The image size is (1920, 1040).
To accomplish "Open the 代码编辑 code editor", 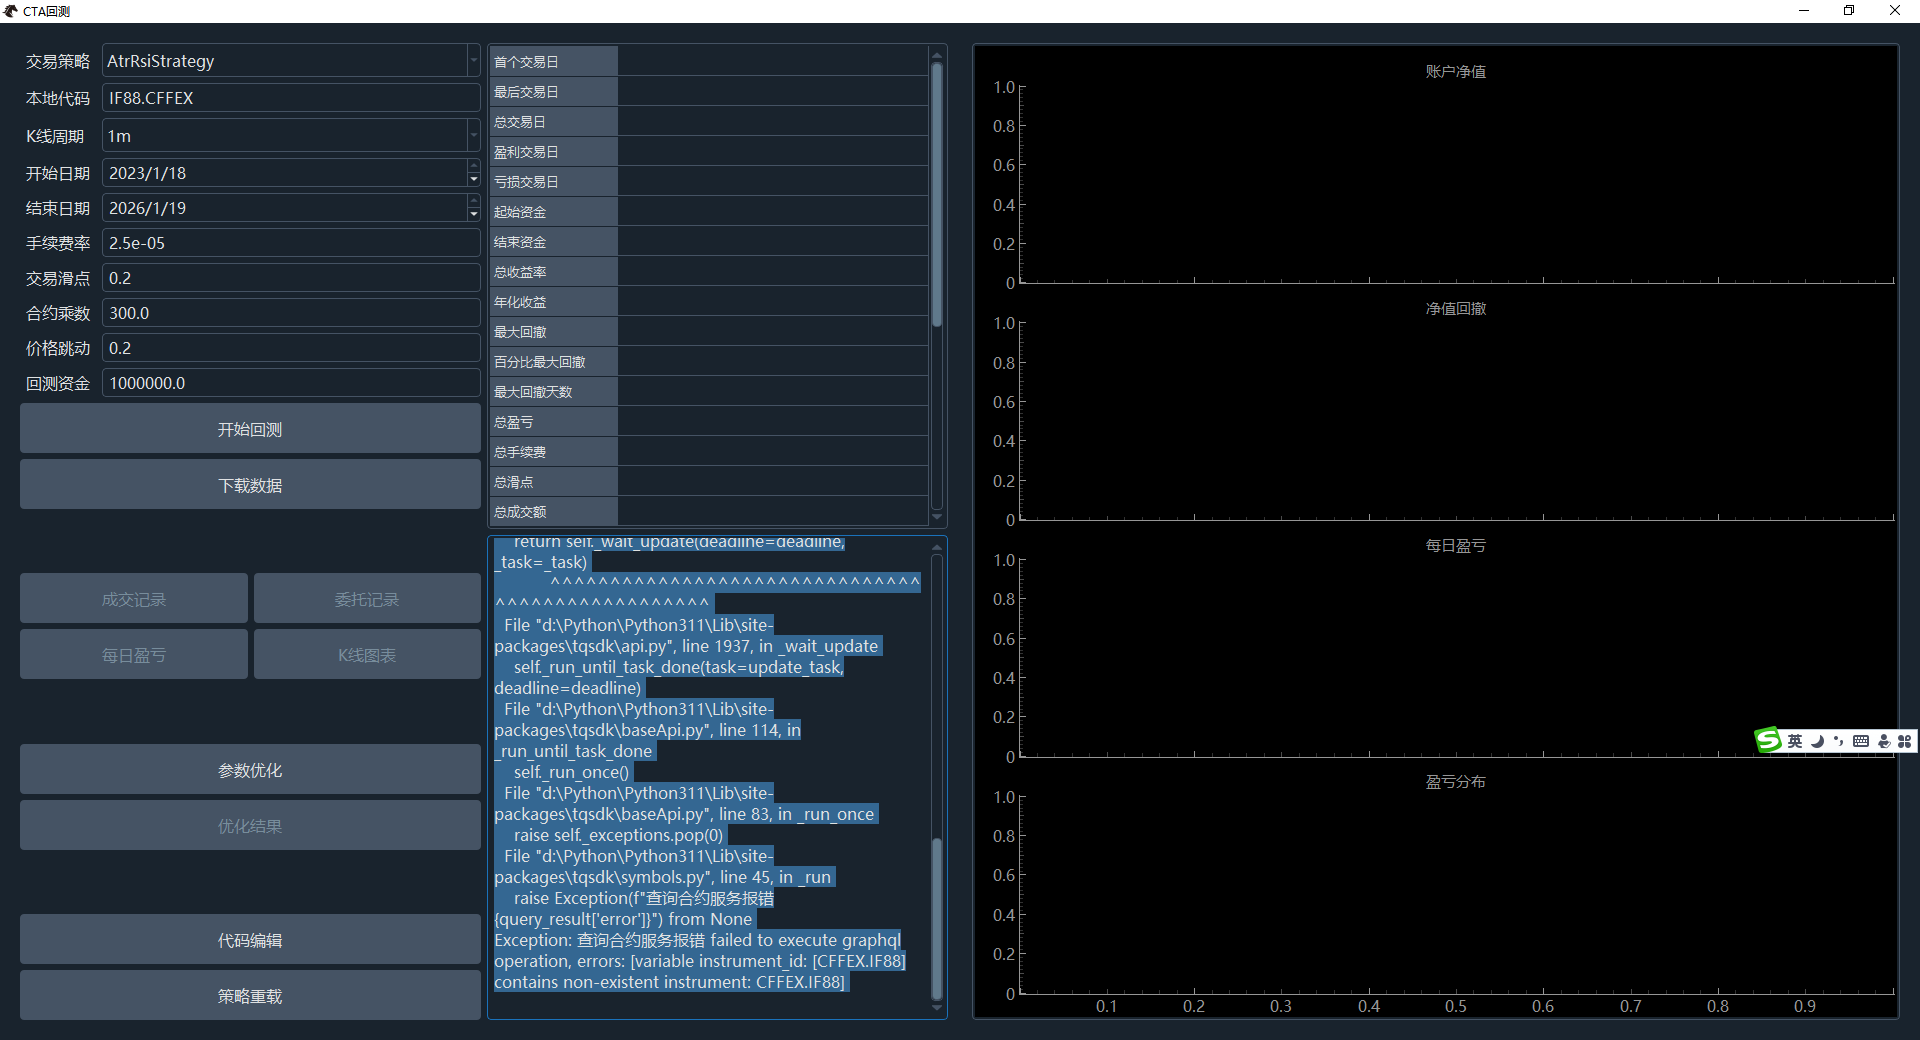I will (x=250, y=940).
